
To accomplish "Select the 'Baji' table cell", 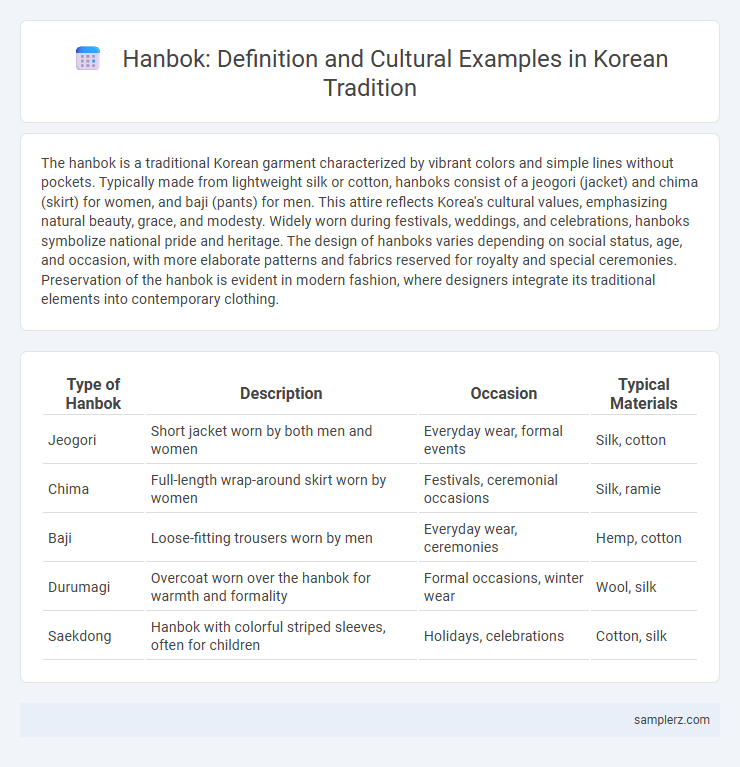I will click(93, 538).
